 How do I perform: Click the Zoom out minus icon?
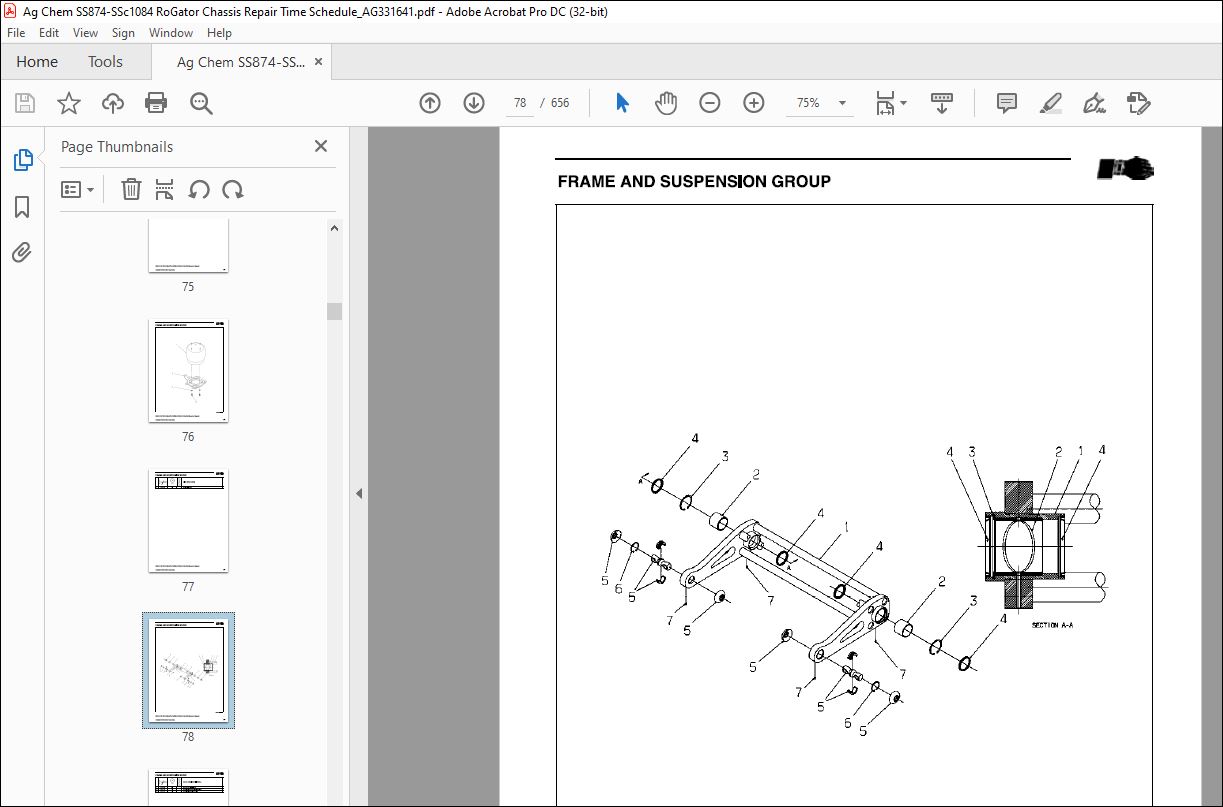(710, 103)
